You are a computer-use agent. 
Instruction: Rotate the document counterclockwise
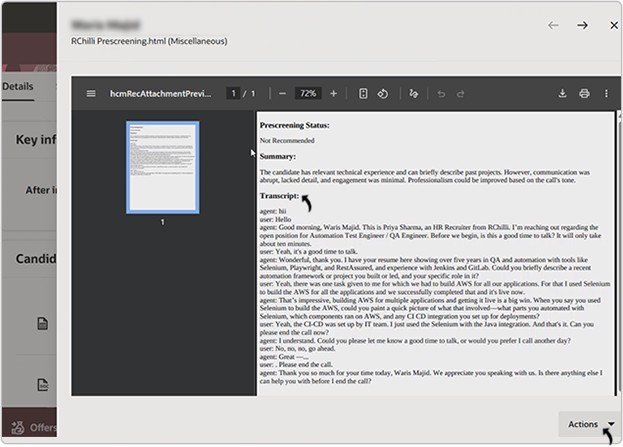click(x=382, y=93)
